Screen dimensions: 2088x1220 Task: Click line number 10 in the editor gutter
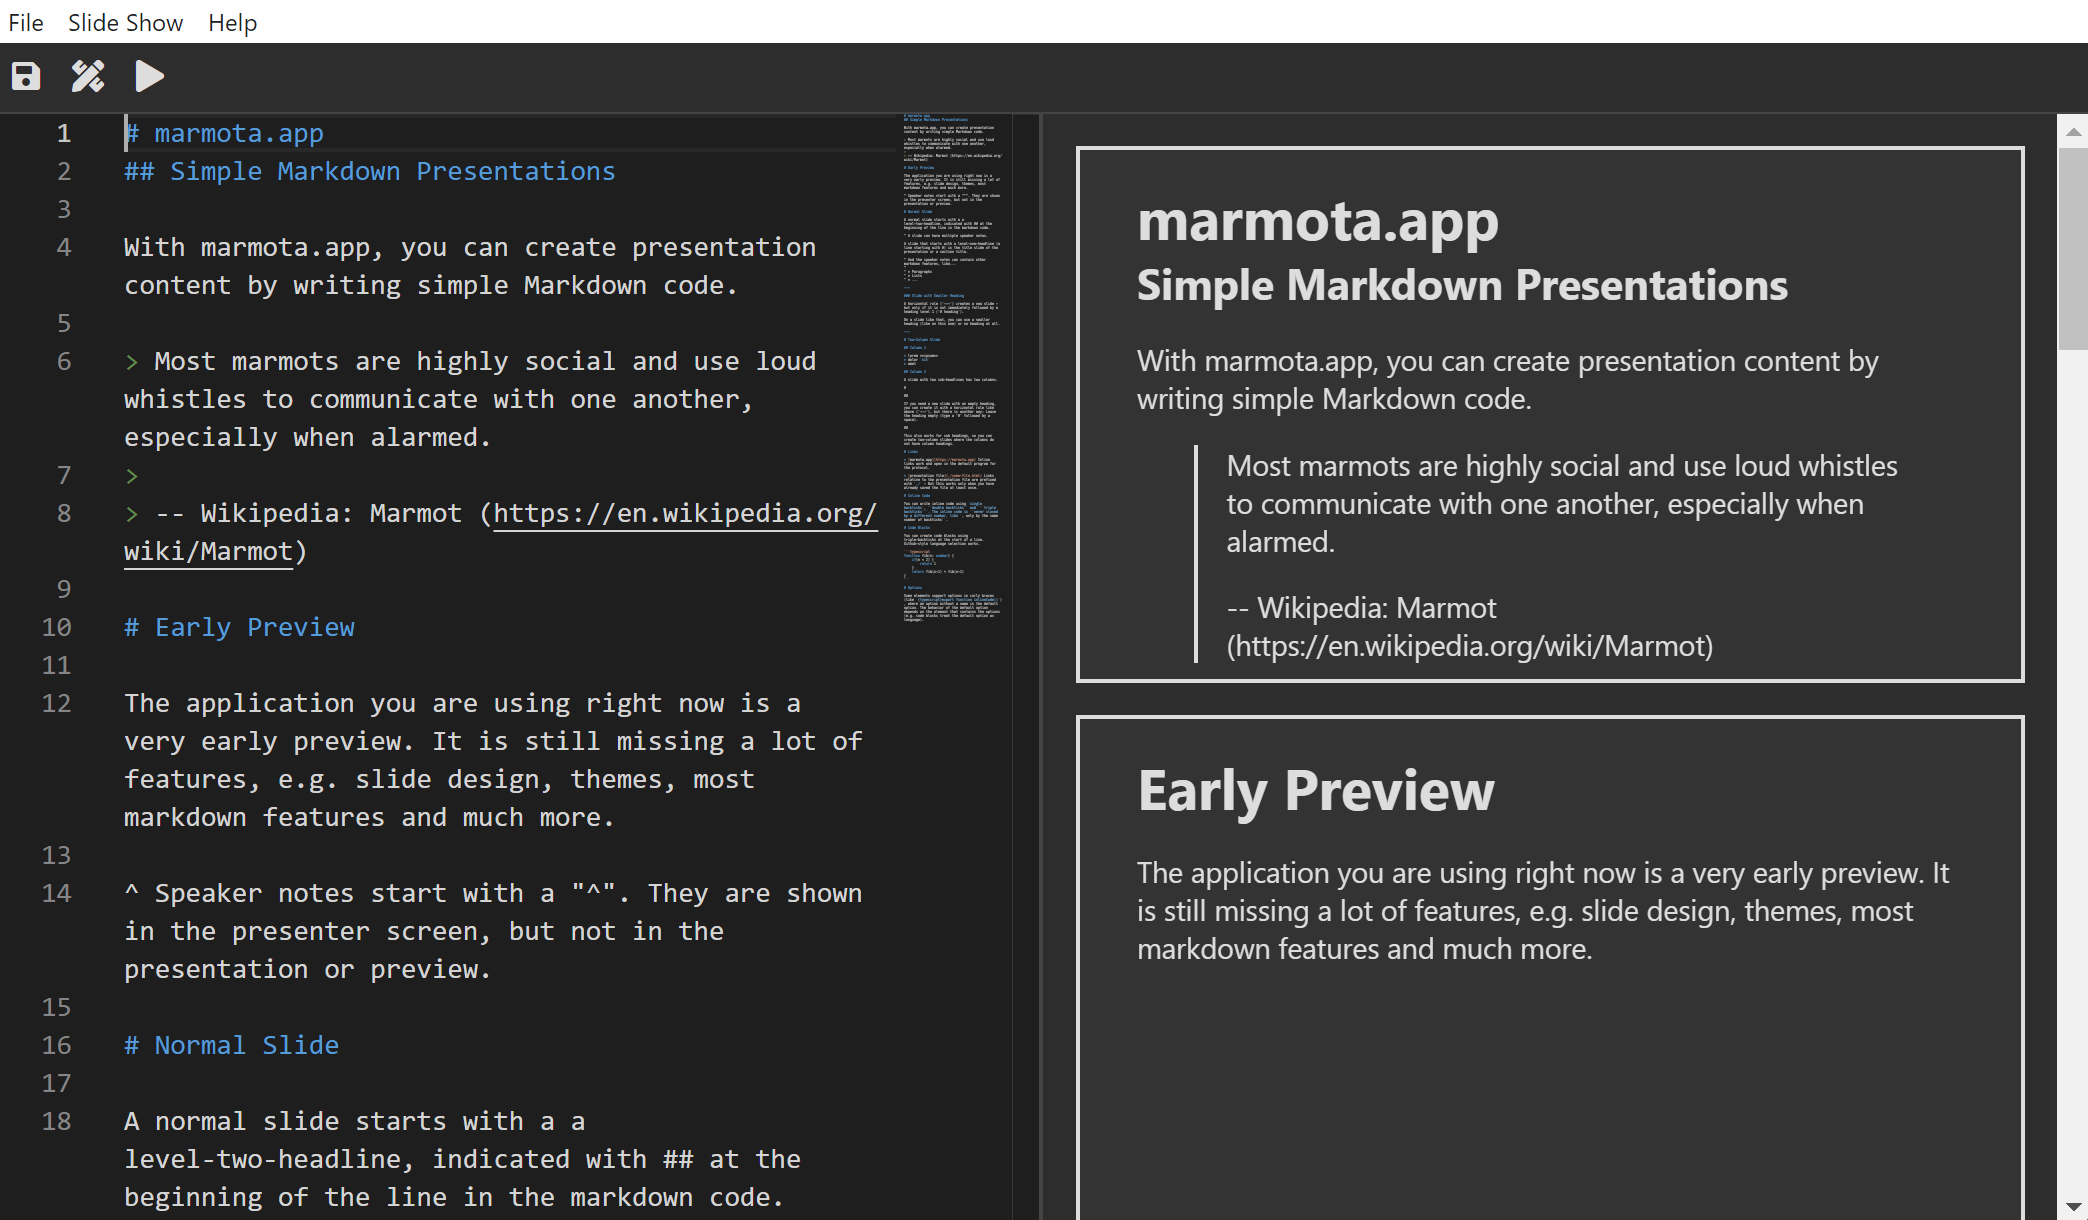(56, 627)
